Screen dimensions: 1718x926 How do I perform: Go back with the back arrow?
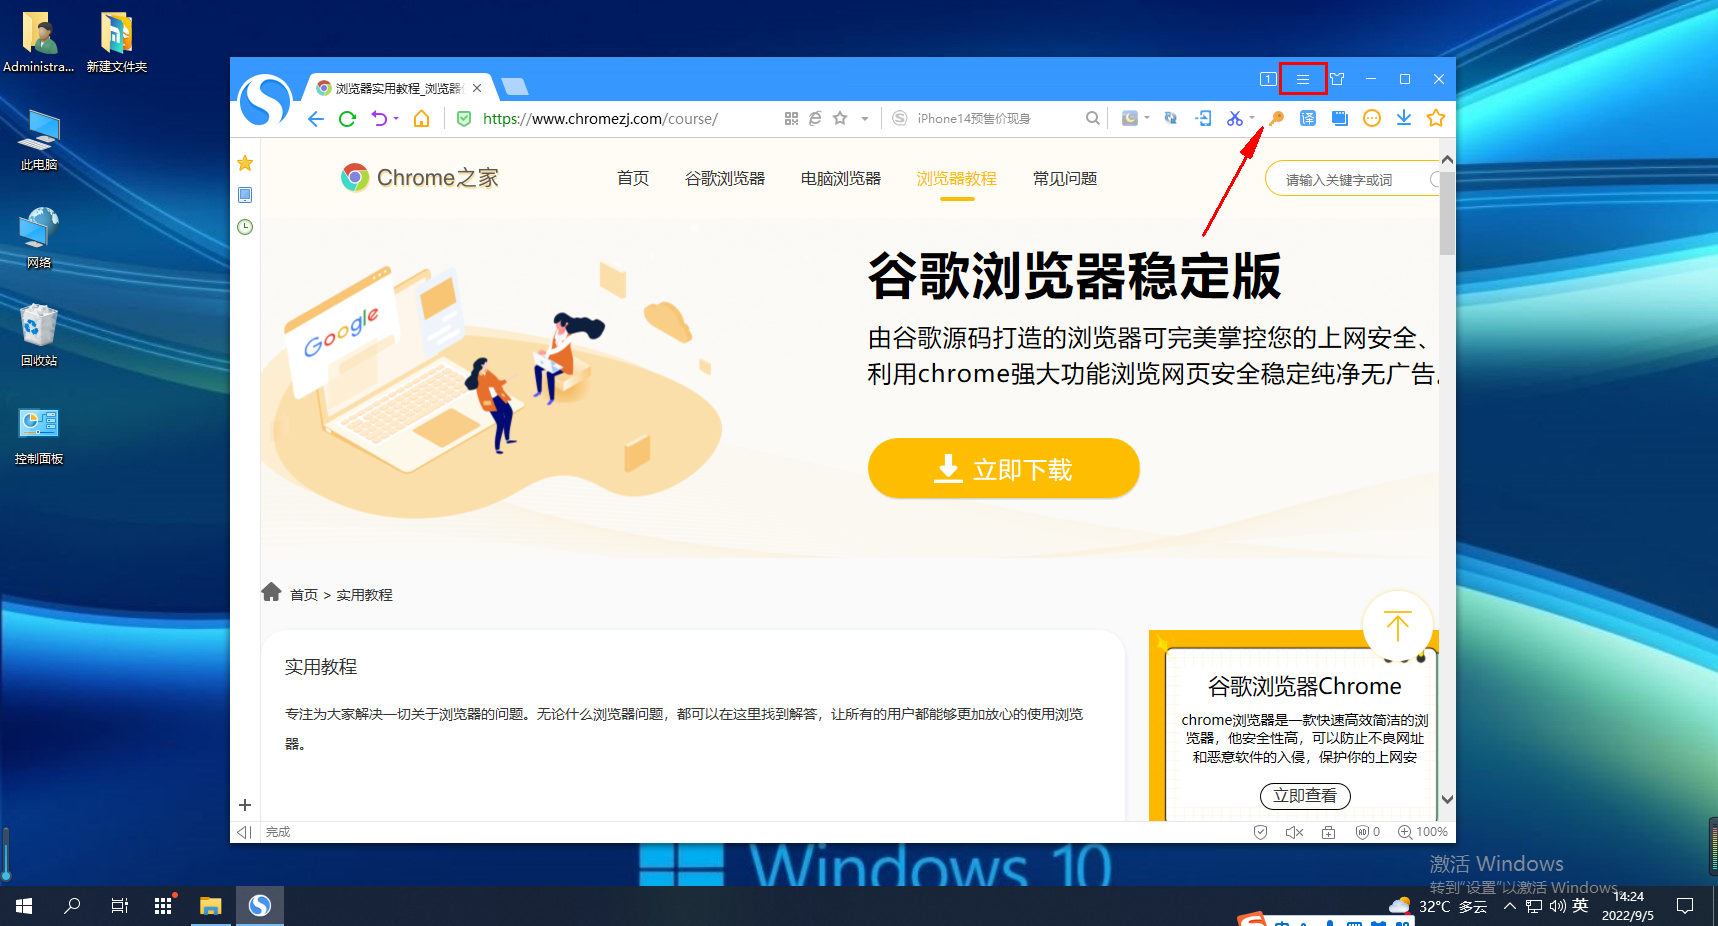[316, 119]
